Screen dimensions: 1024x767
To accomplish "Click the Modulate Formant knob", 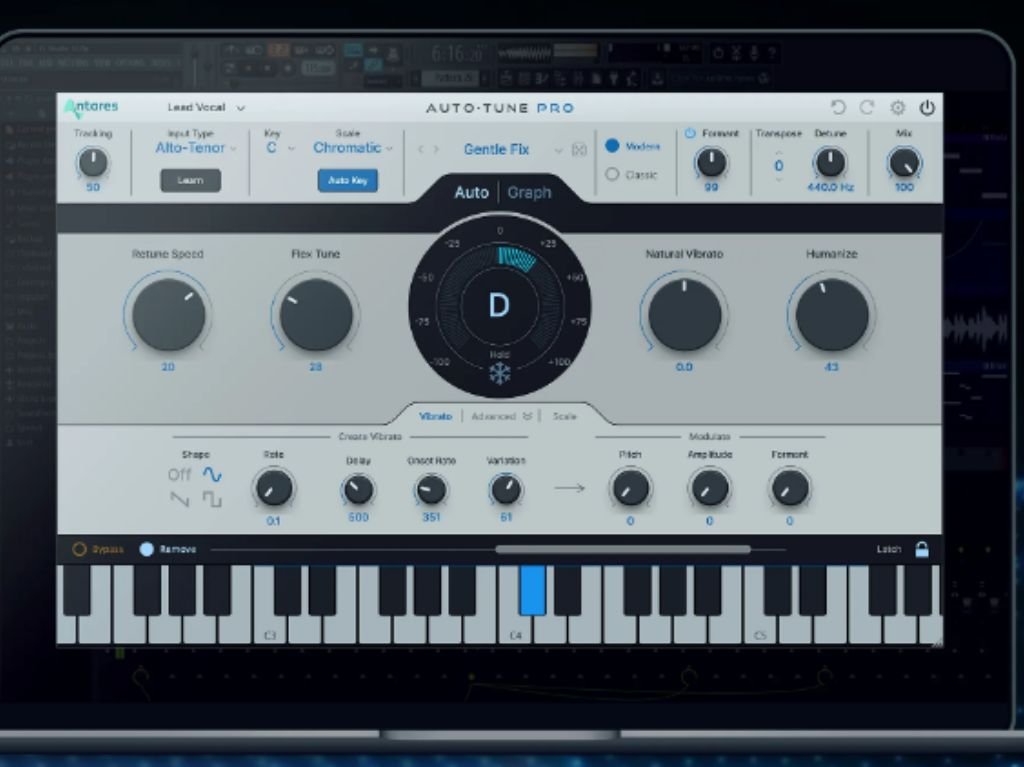I will (790, 489).
